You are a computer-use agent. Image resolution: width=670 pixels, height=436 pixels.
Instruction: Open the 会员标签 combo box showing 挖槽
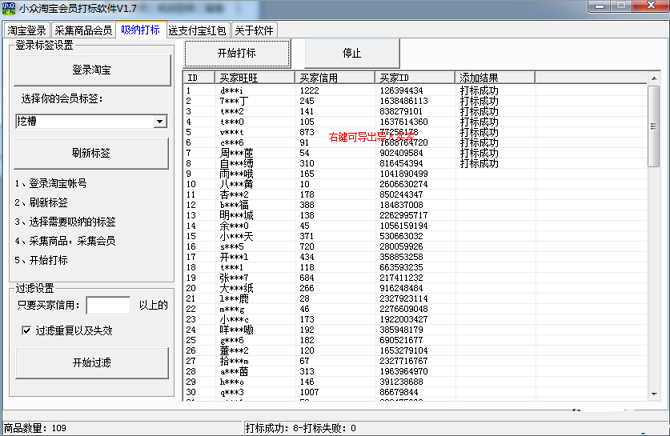(91, 121)
